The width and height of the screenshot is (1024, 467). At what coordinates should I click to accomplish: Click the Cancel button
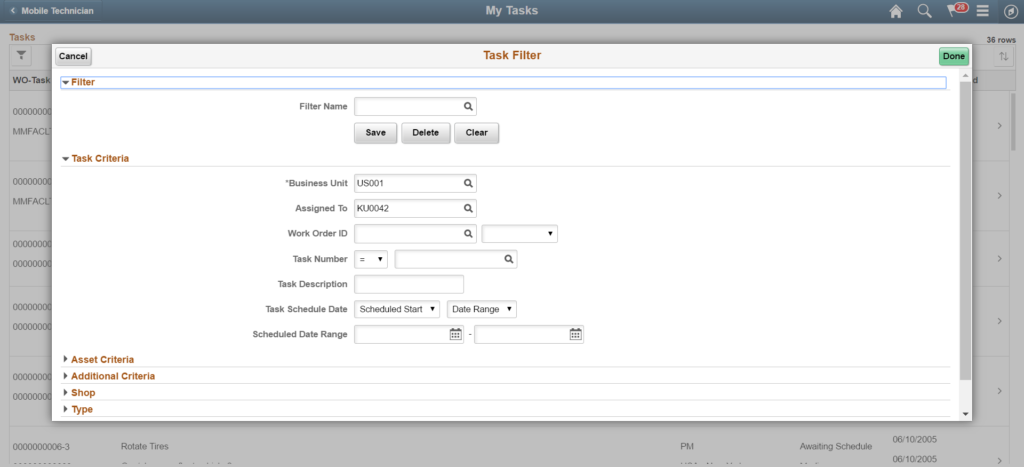click(73, 56)
